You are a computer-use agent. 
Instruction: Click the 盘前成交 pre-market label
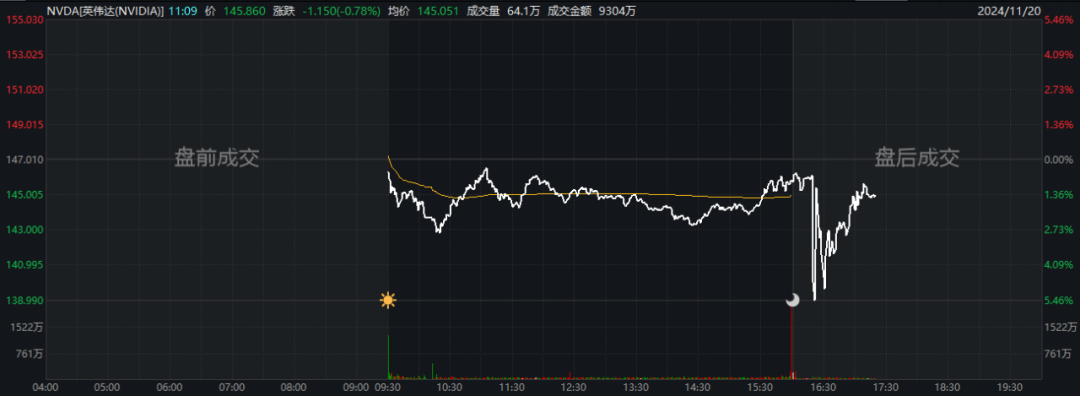pos(216,159)
